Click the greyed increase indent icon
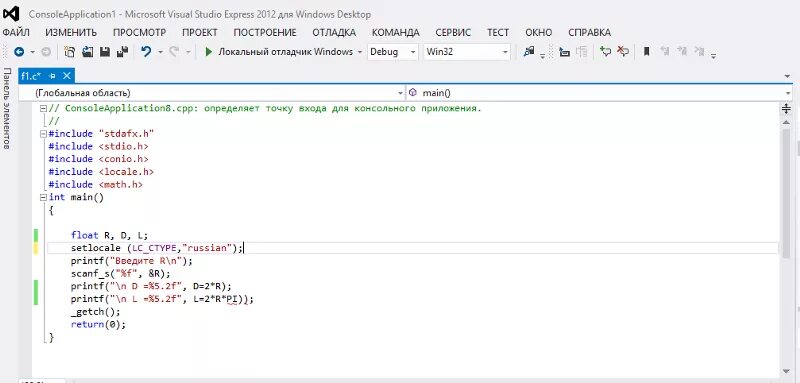 [x=581, y=52]
